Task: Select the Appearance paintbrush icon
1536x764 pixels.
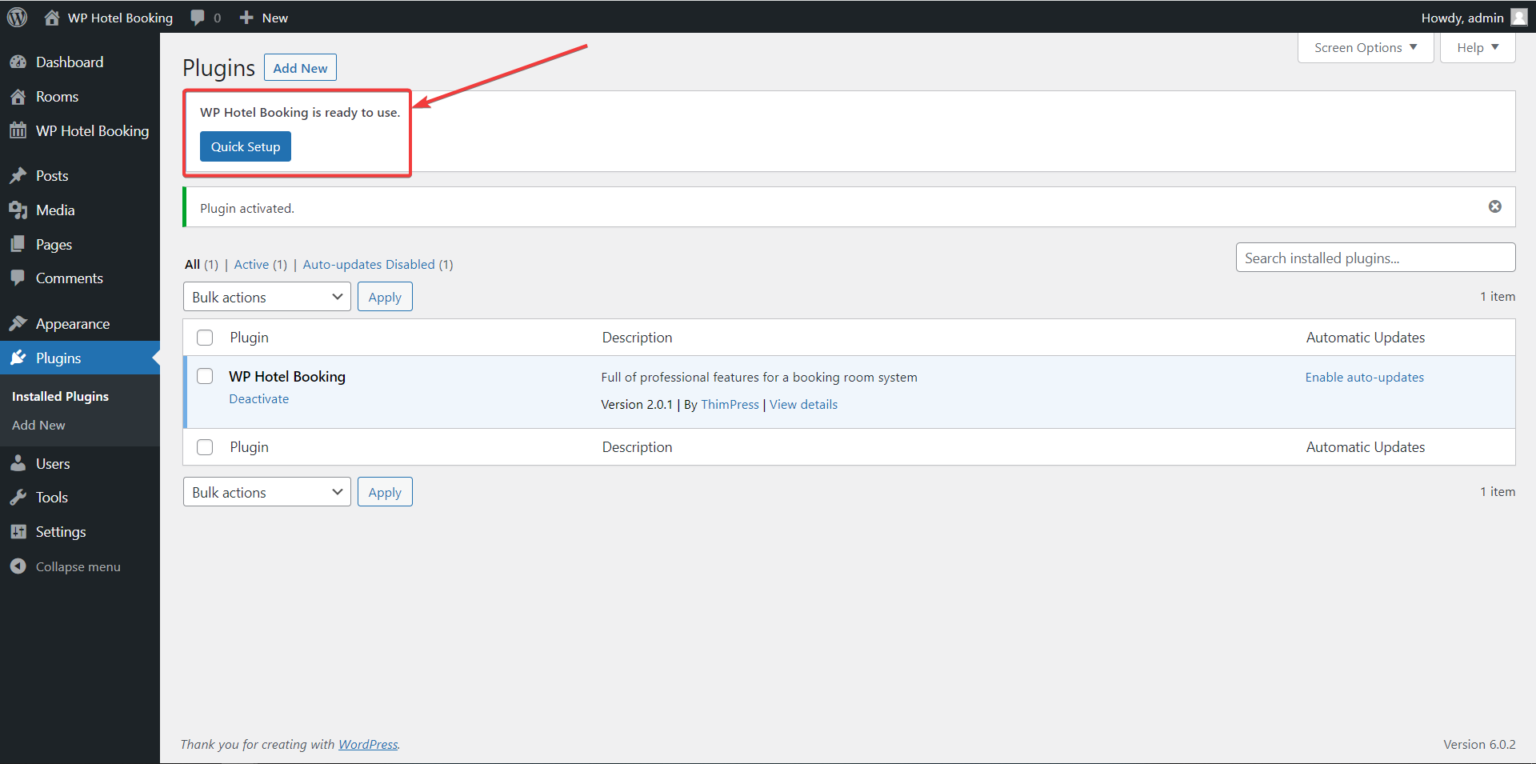Action: point(20,323)
